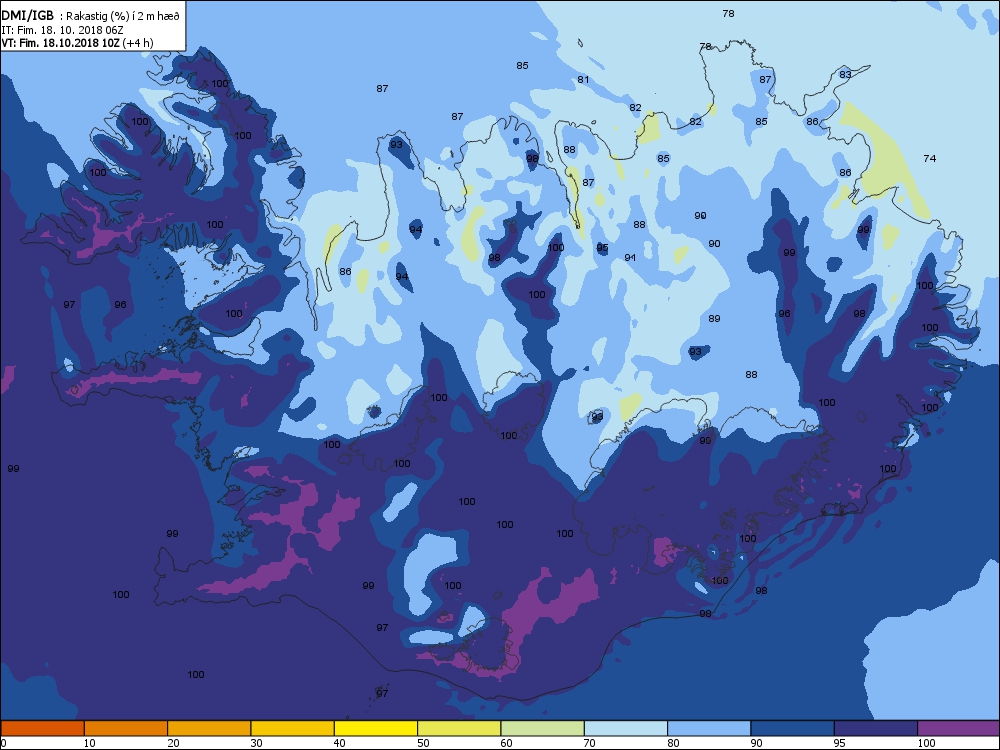Viewport: 1000px width, 750px height.
Task: Click the 74 humidity value east of Iceland
Action: [930, 158]
